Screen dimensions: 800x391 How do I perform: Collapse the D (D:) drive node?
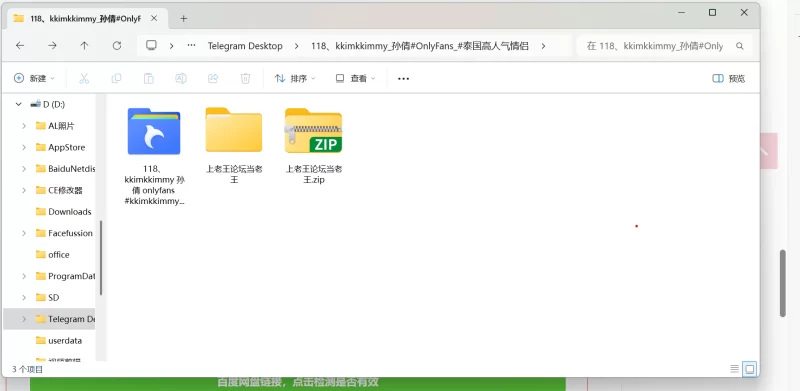(19, 104)
